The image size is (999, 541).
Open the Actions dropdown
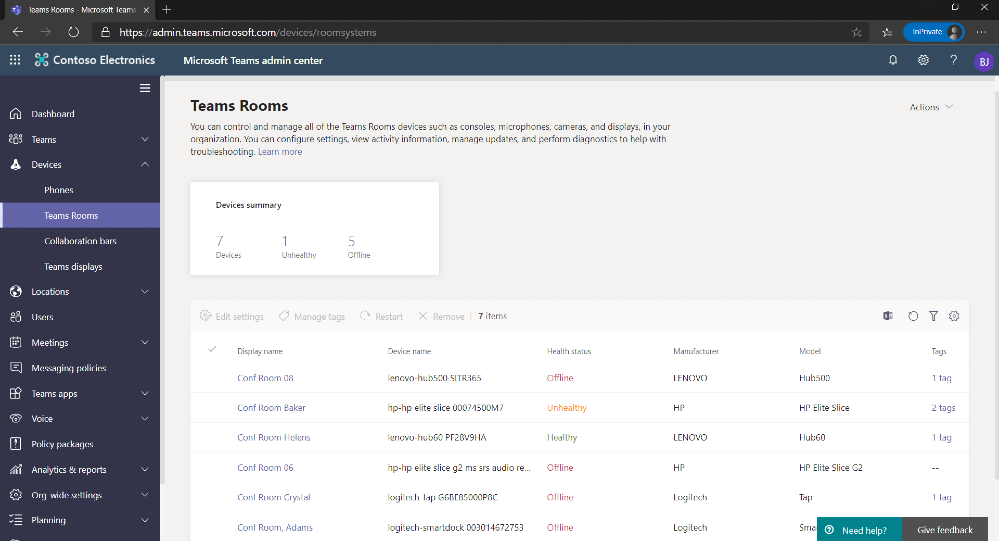pos(931,107)
